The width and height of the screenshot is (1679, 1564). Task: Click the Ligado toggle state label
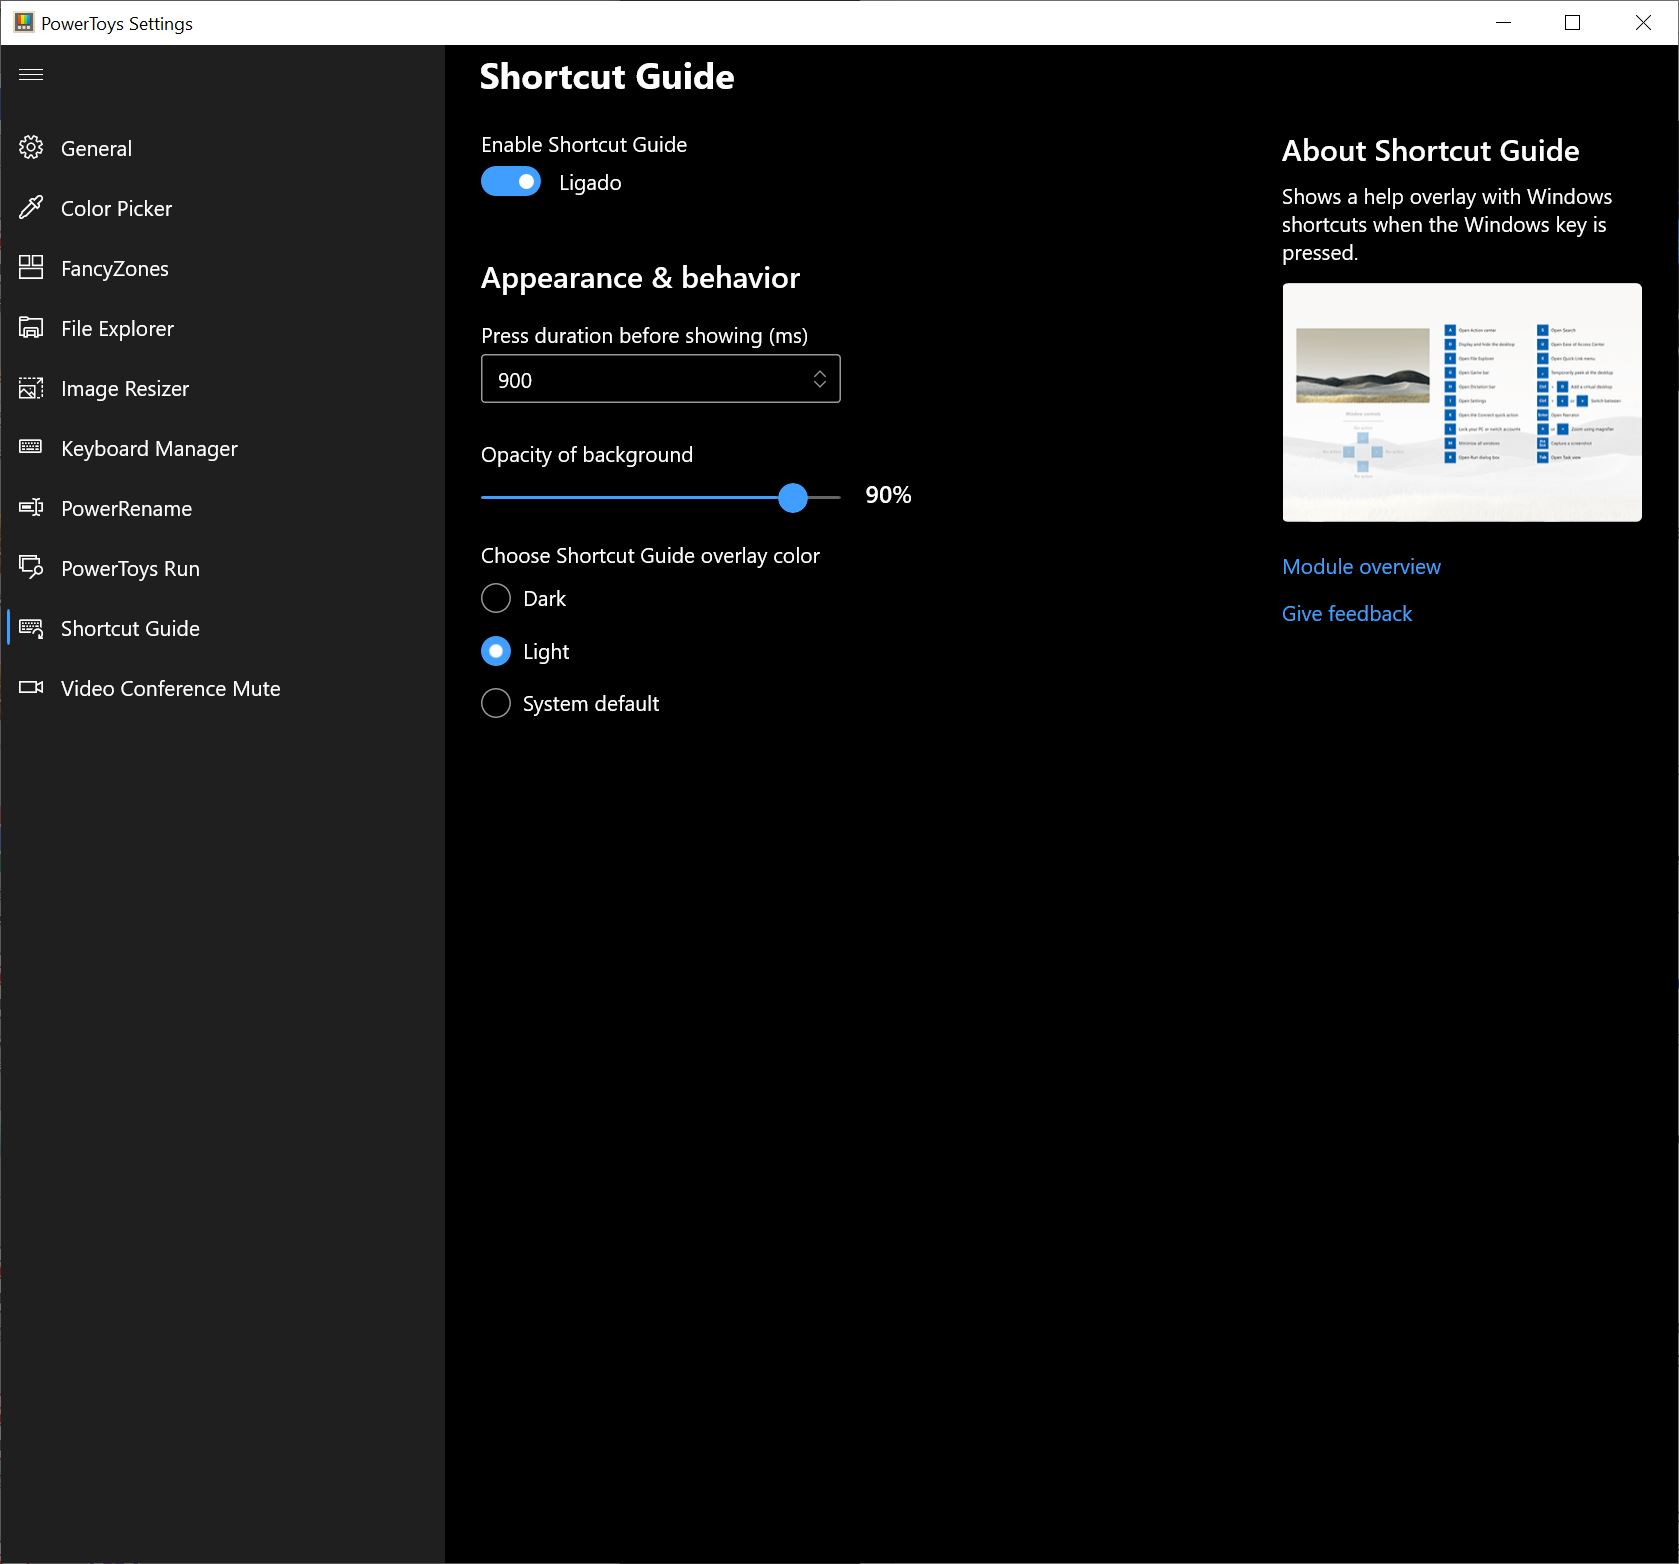click(x=590, y=183)
